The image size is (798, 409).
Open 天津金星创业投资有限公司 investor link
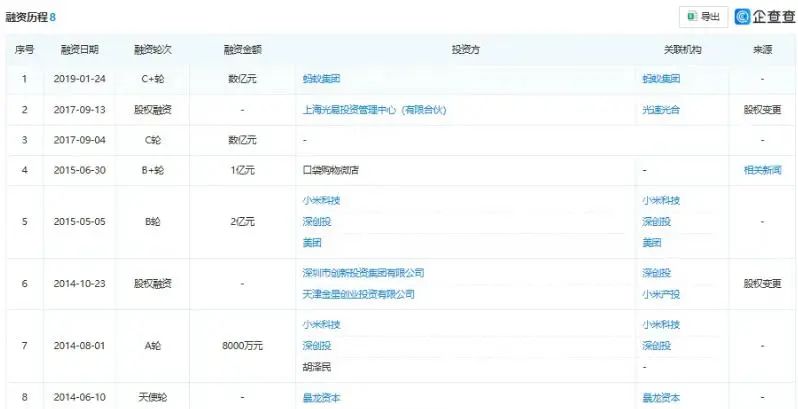tap(358, 294)
